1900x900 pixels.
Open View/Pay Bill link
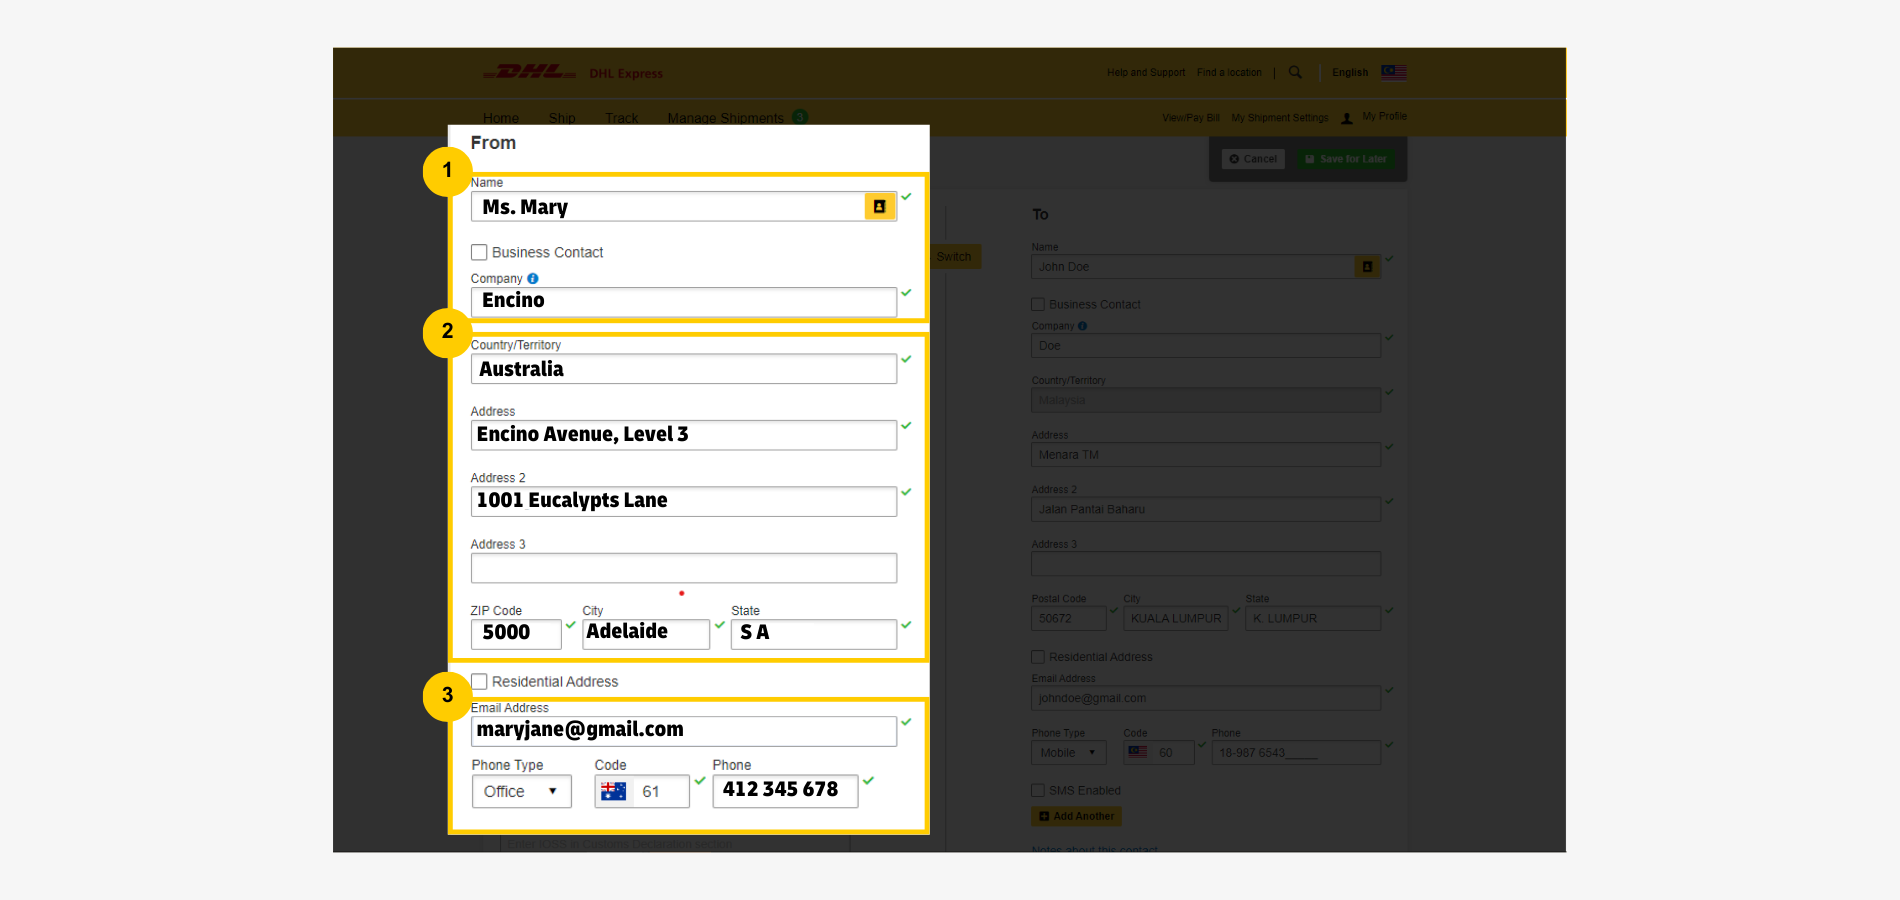click(1191, 118)
